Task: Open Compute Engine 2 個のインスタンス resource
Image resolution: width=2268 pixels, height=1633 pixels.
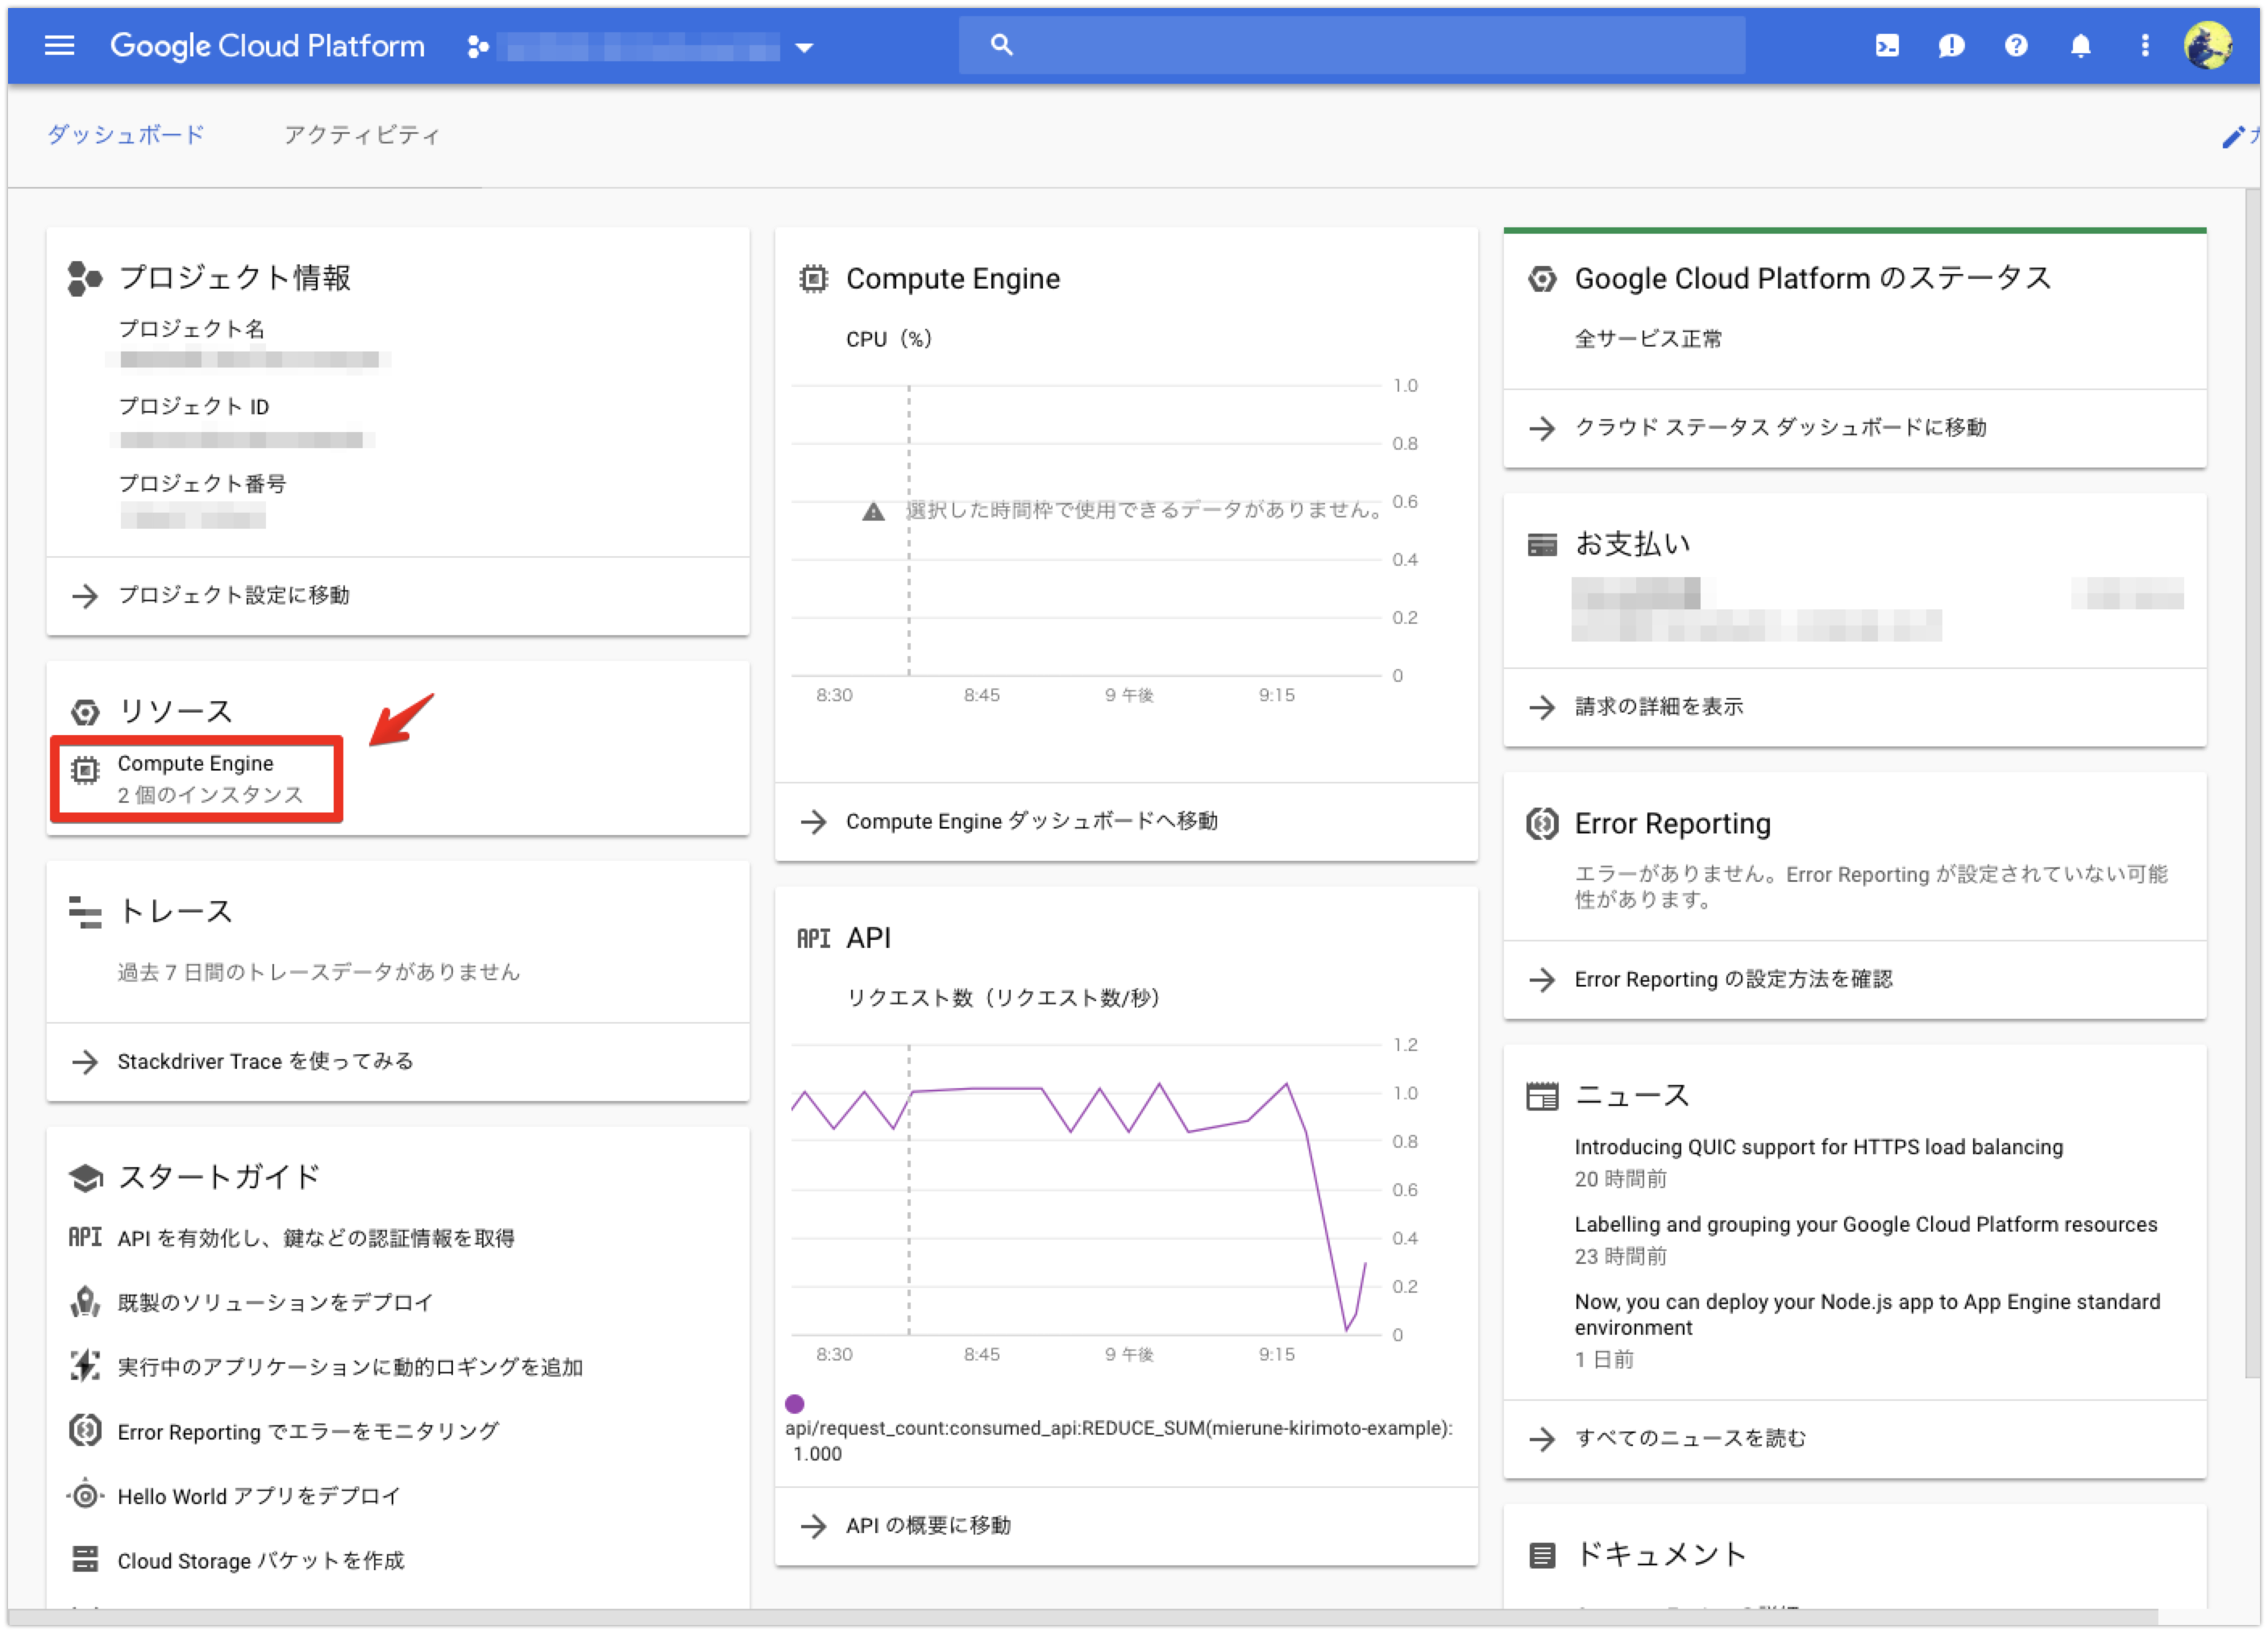Action: click(x=197, y=779)
